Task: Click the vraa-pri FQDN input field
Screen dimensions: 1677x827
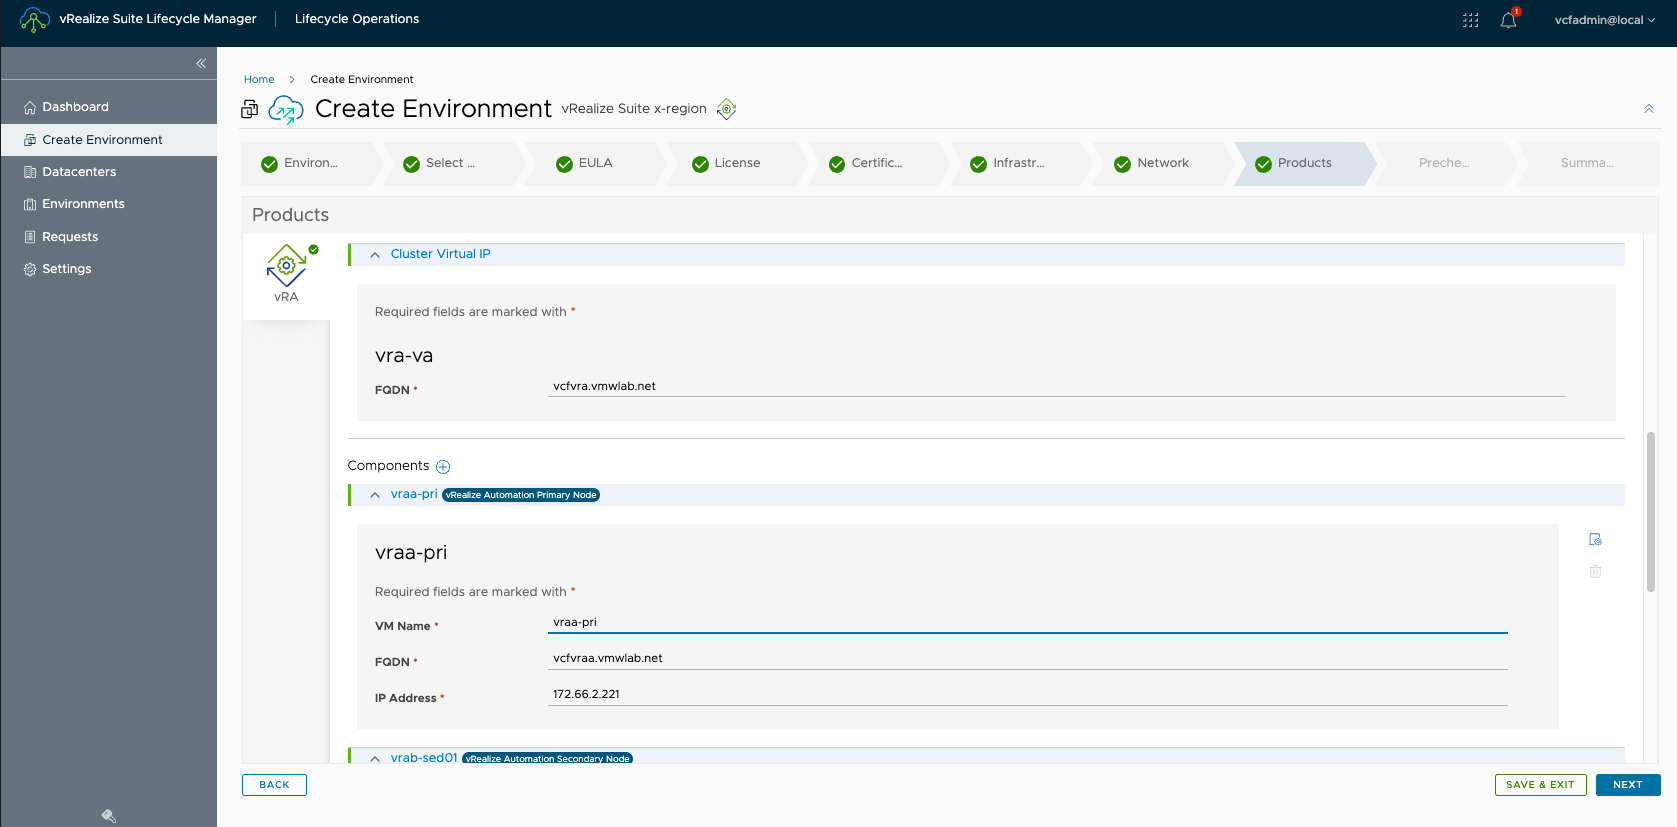Action: point(1027,658)
